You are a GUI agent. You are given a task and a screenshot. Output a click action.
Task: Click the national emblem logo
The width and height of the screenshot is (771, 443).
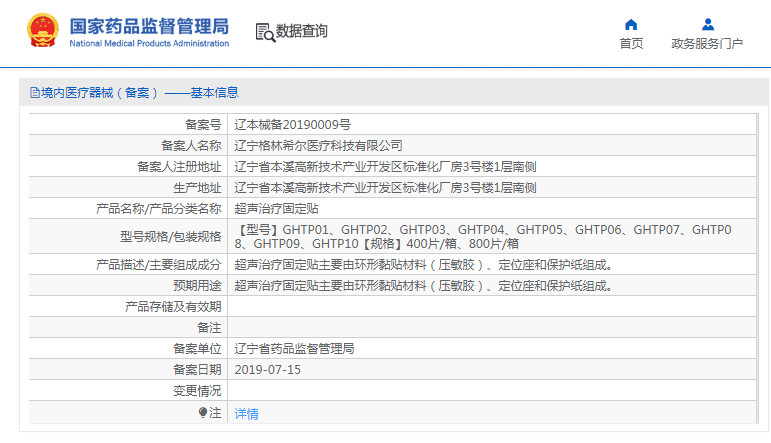(43, 30)
